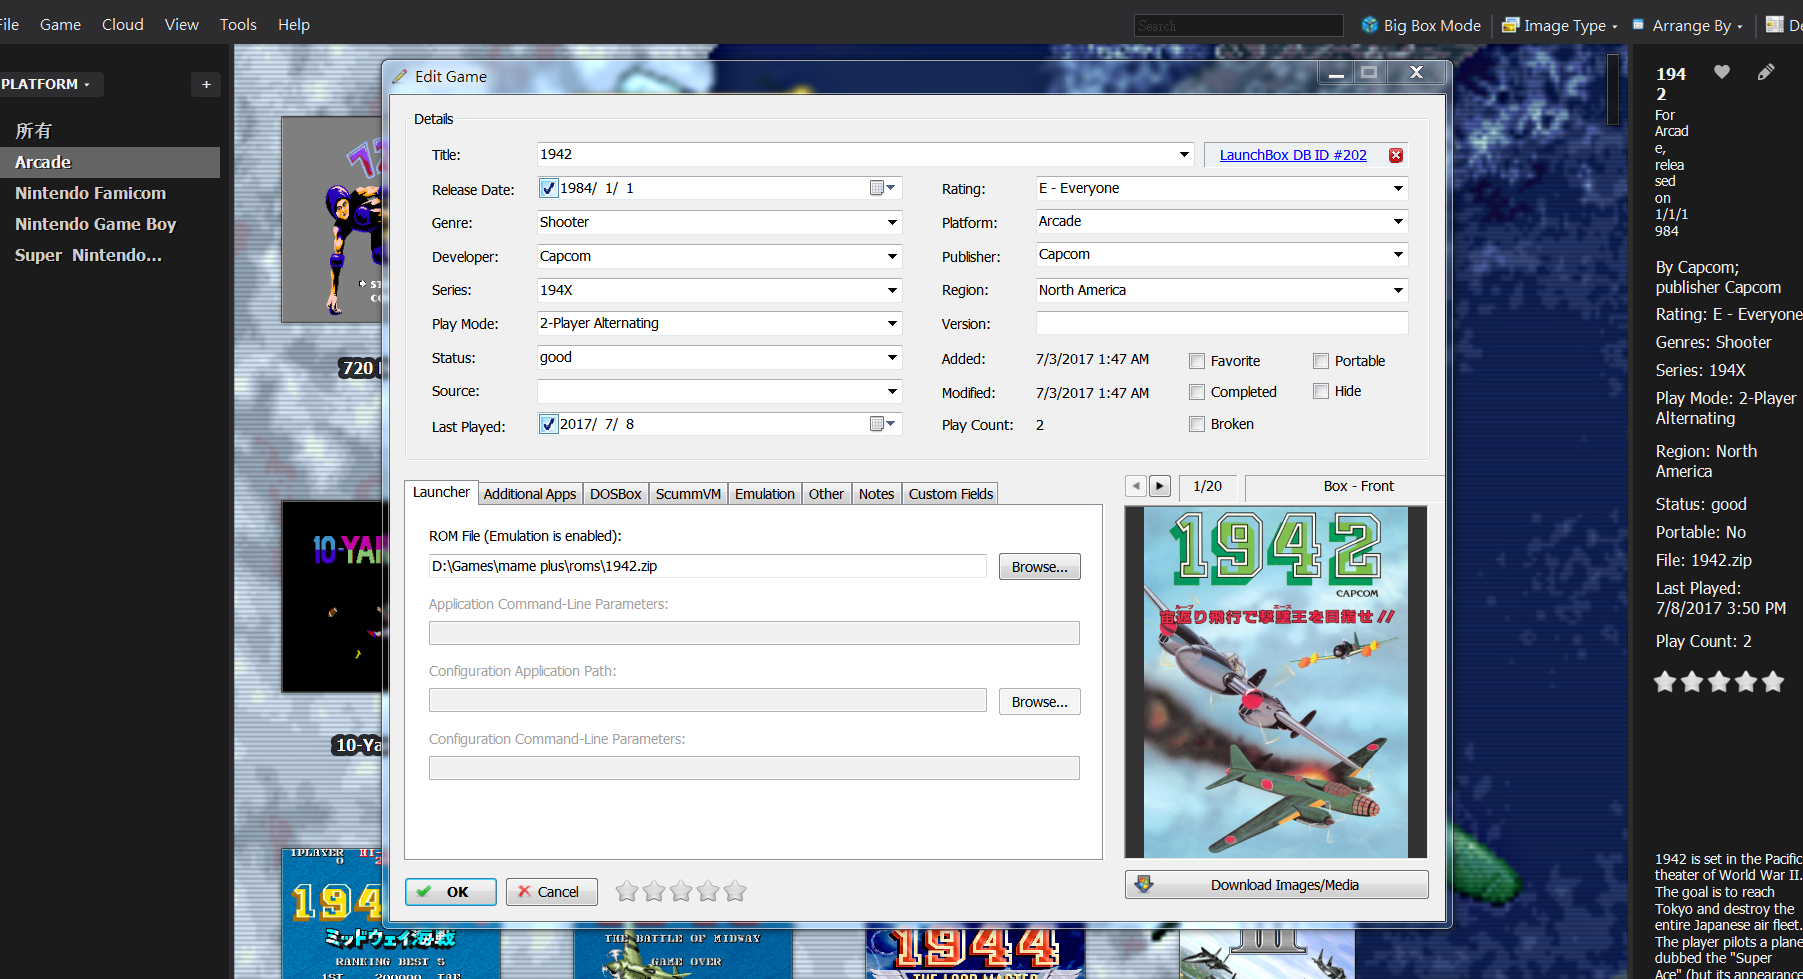Expand the Developer dropdown
Image resolution: width=1803 pixels, height=979 pixels.
pyautogui.click(x=892, y=256)
